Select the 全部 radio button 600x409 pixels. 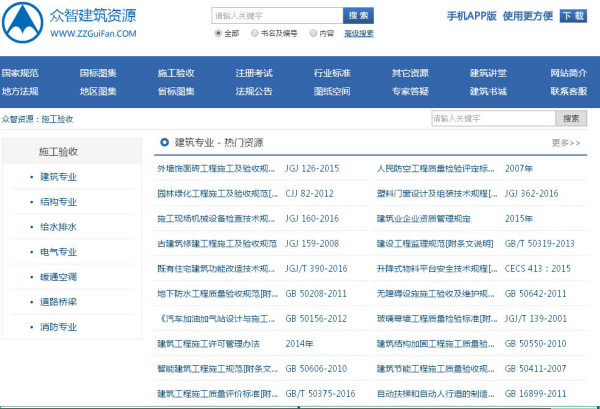[218, 33]
